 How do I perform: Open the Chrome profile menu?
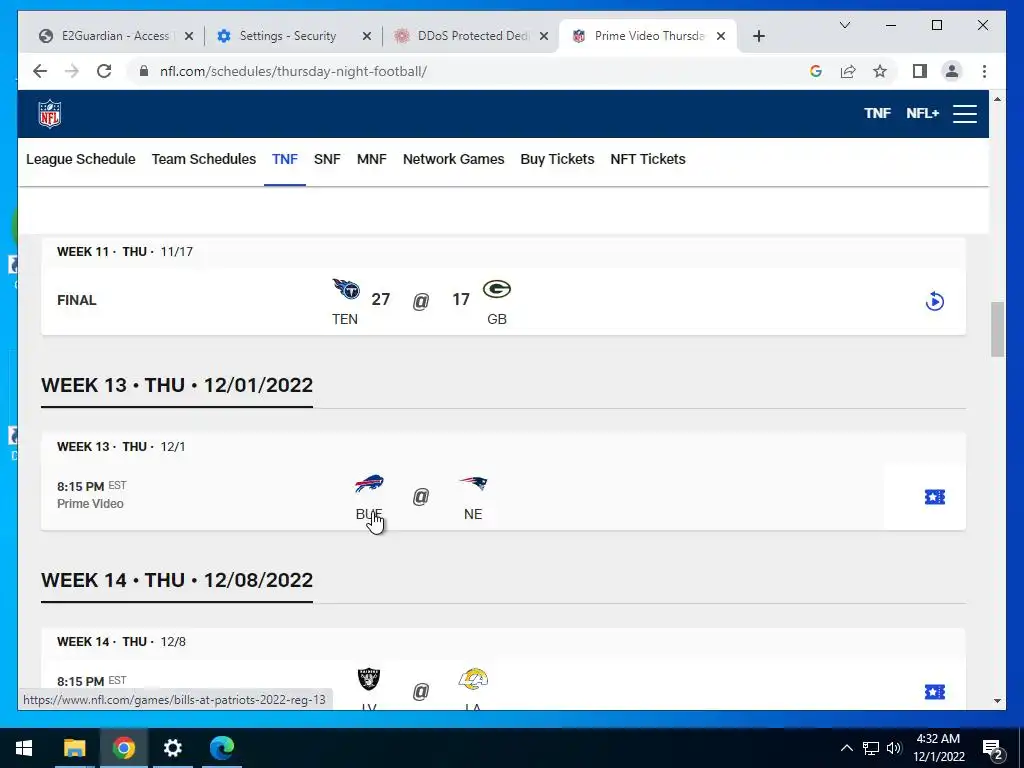coord(952,71)
